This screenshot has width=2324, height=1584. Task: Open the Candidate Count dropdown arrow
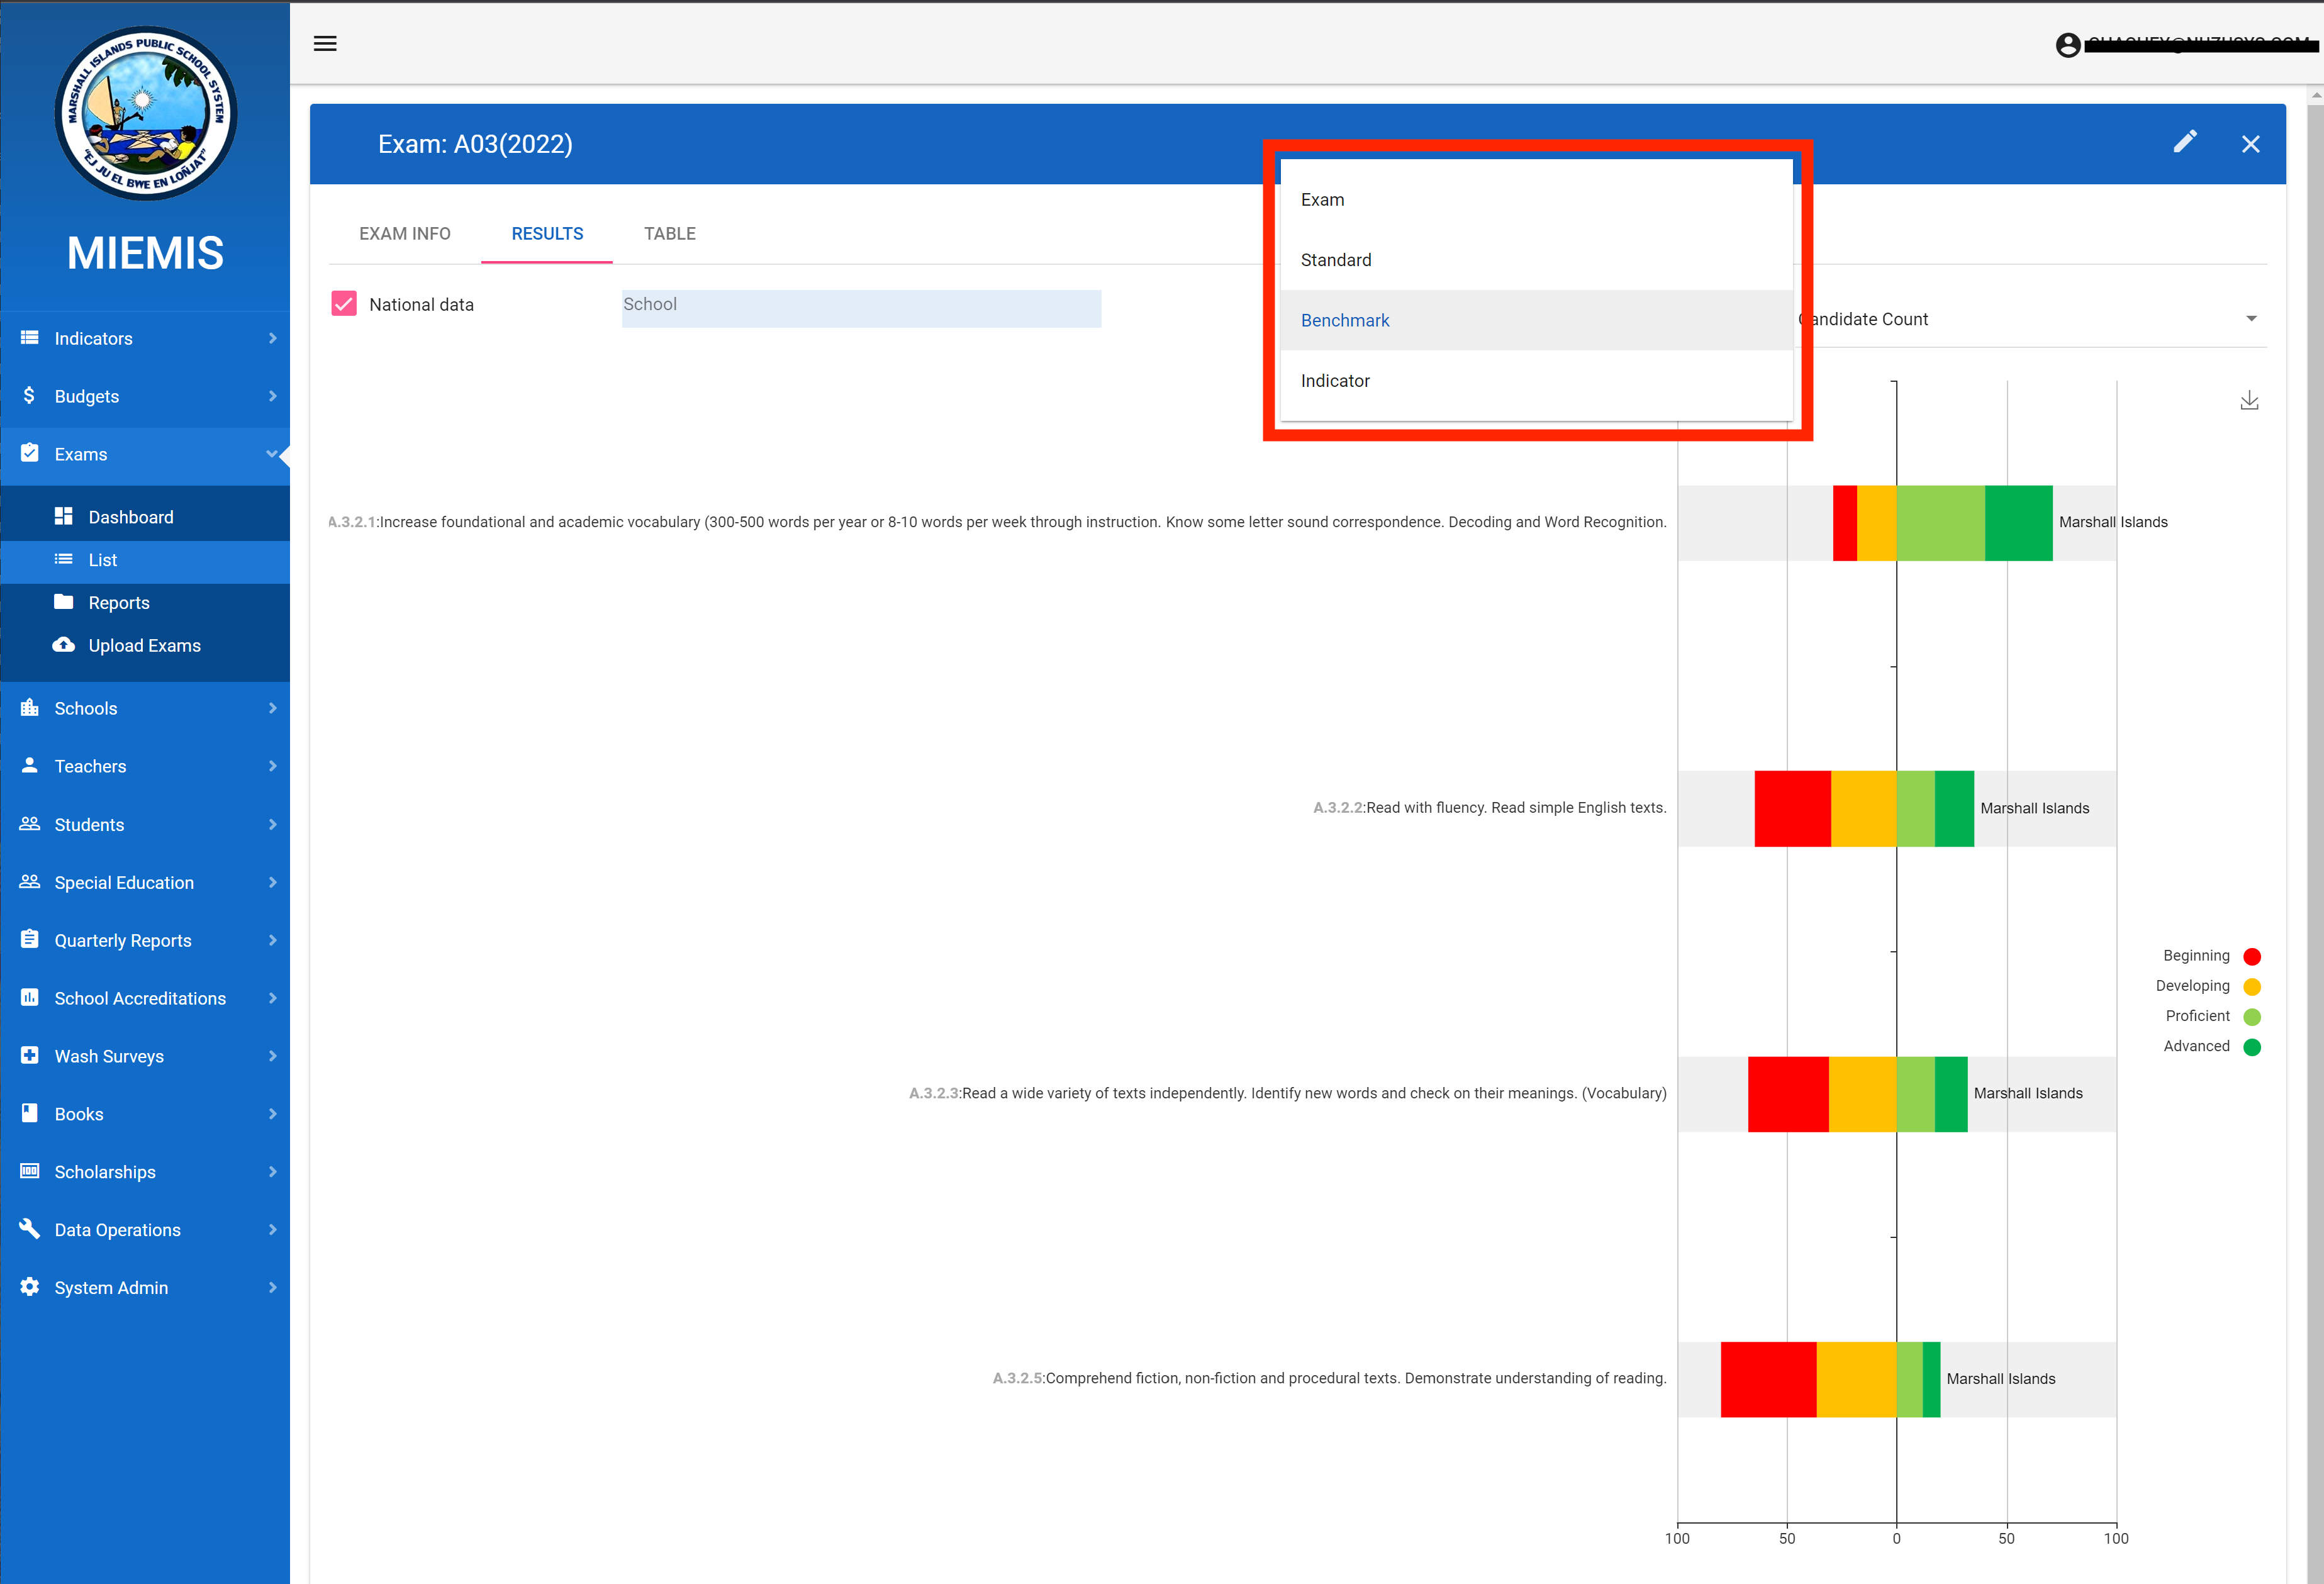pyautogui.click(x=2251, y=319)
